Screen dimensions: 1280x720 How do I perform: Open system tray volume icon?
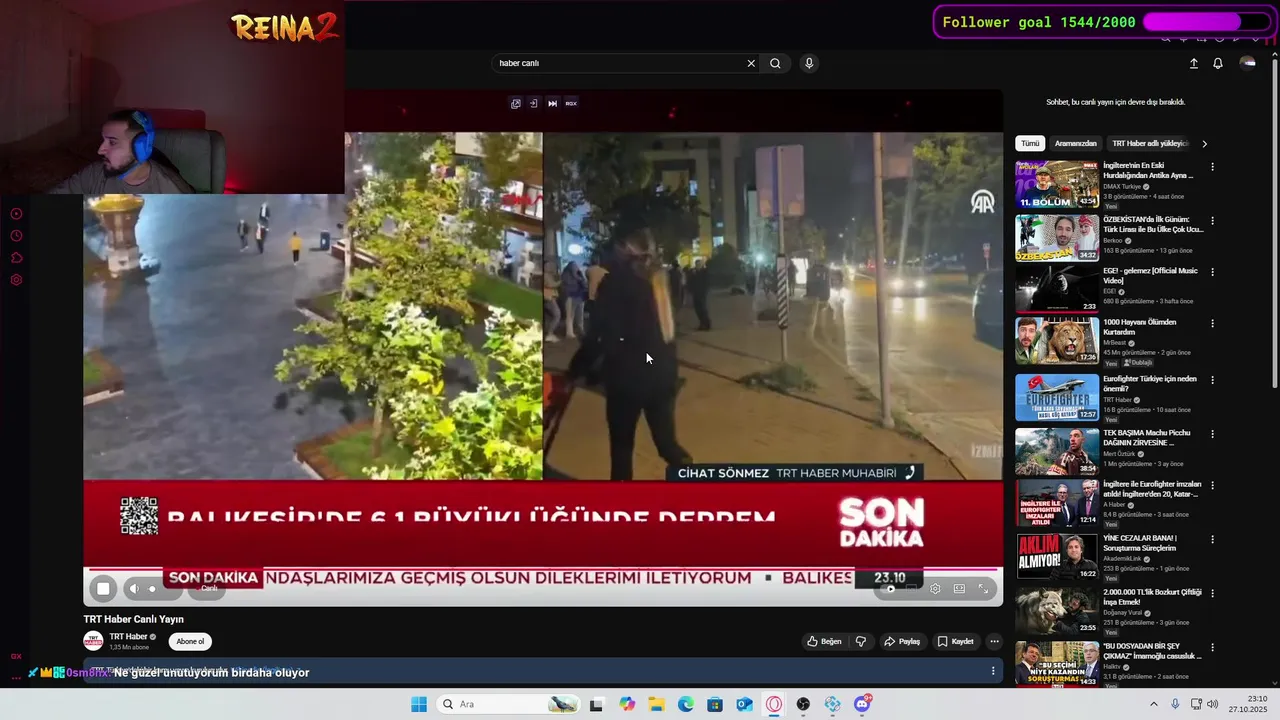tap(1212, 704)
